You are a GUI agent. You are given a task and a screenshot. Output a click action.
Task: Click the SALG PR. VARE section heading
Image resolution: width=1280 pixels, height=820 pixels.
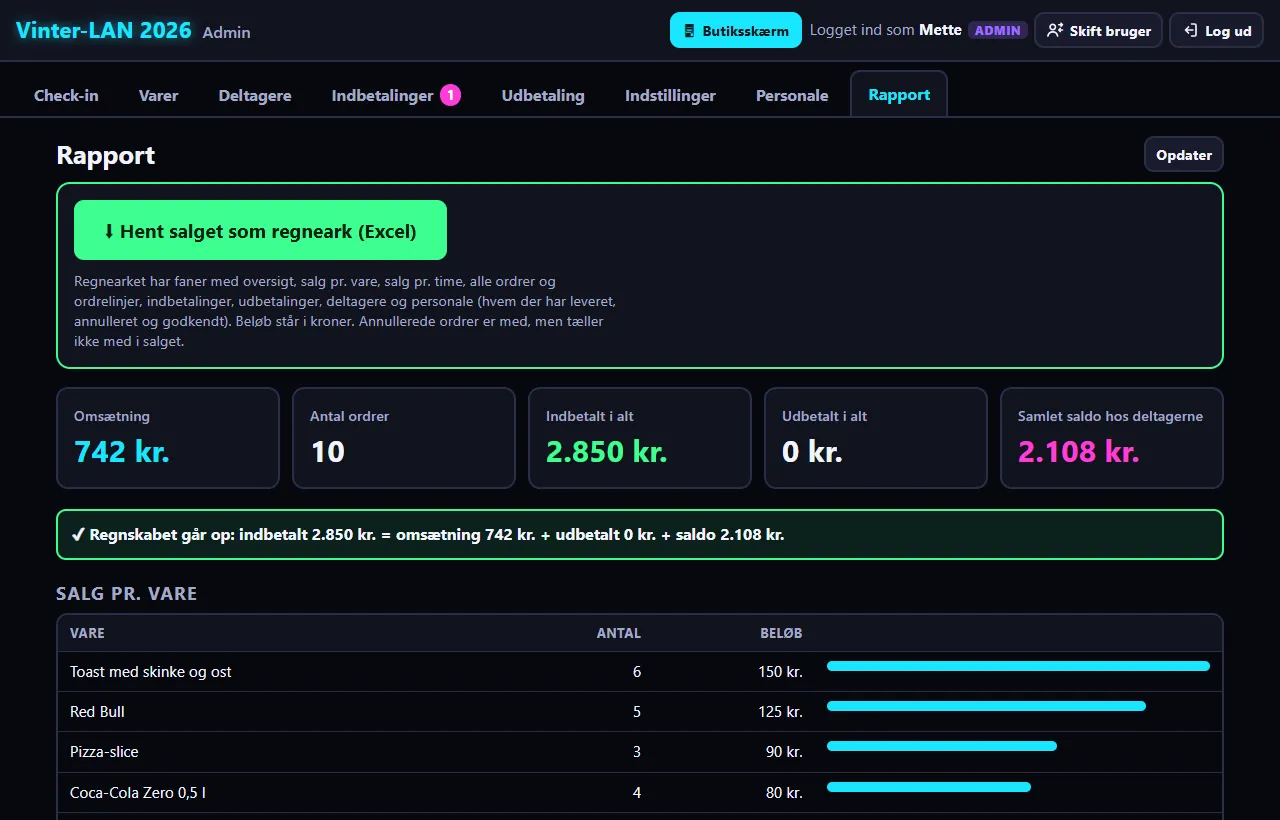tap(127, 594)
